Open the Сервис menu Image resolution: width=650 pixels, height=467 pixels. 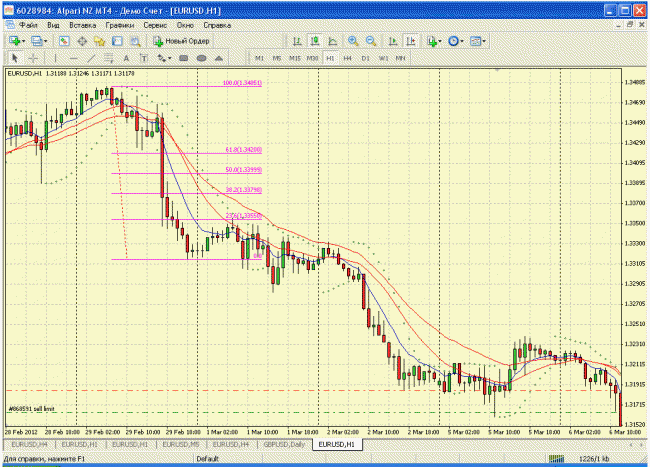click(155, 25)
